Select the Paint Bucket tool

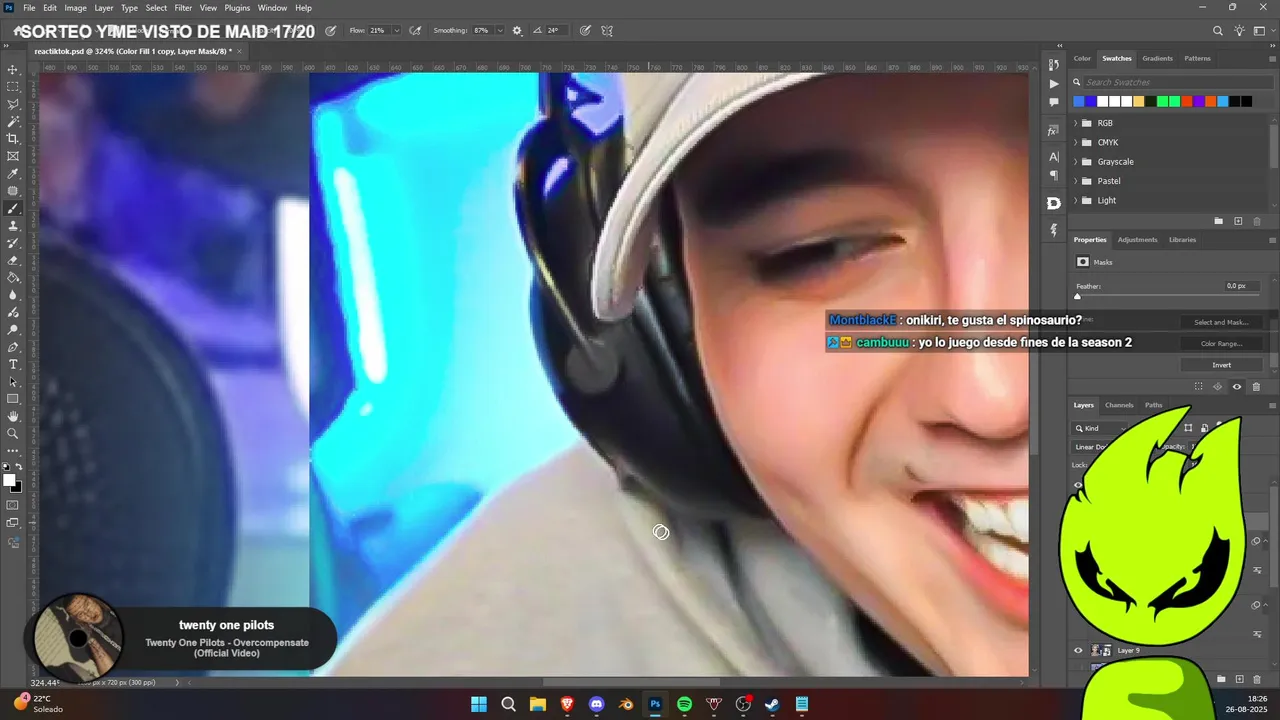click(13, 278)
